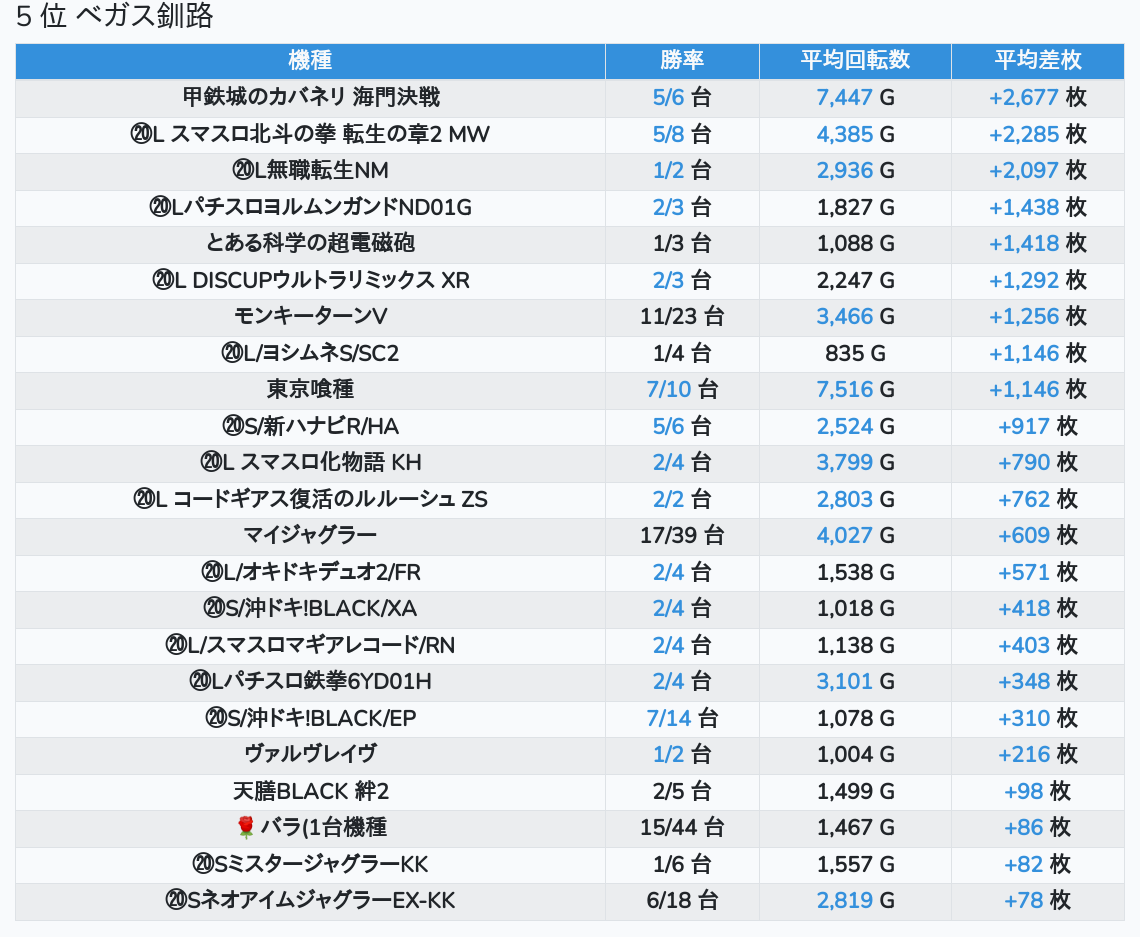Click the 17/39 台 win rate cell
The image size is (1140, 937).
pyautogui.click(x=682, y=535)
